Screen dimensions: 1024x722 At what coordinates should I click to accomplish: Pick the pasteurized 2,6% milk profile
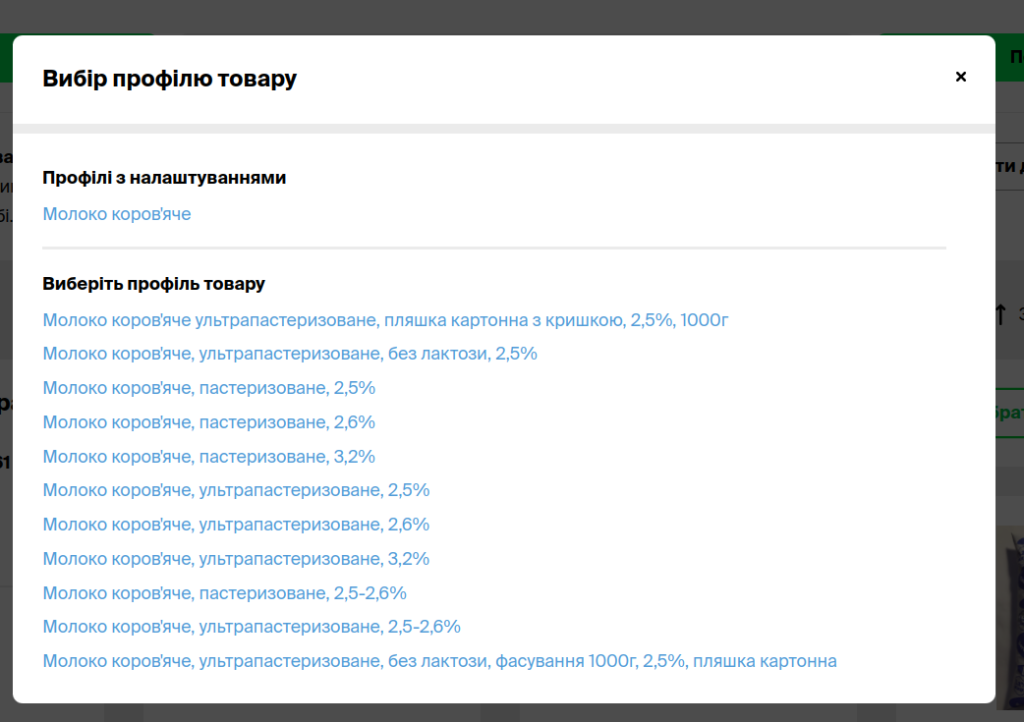pyautogui.click(x=209, y=422)
